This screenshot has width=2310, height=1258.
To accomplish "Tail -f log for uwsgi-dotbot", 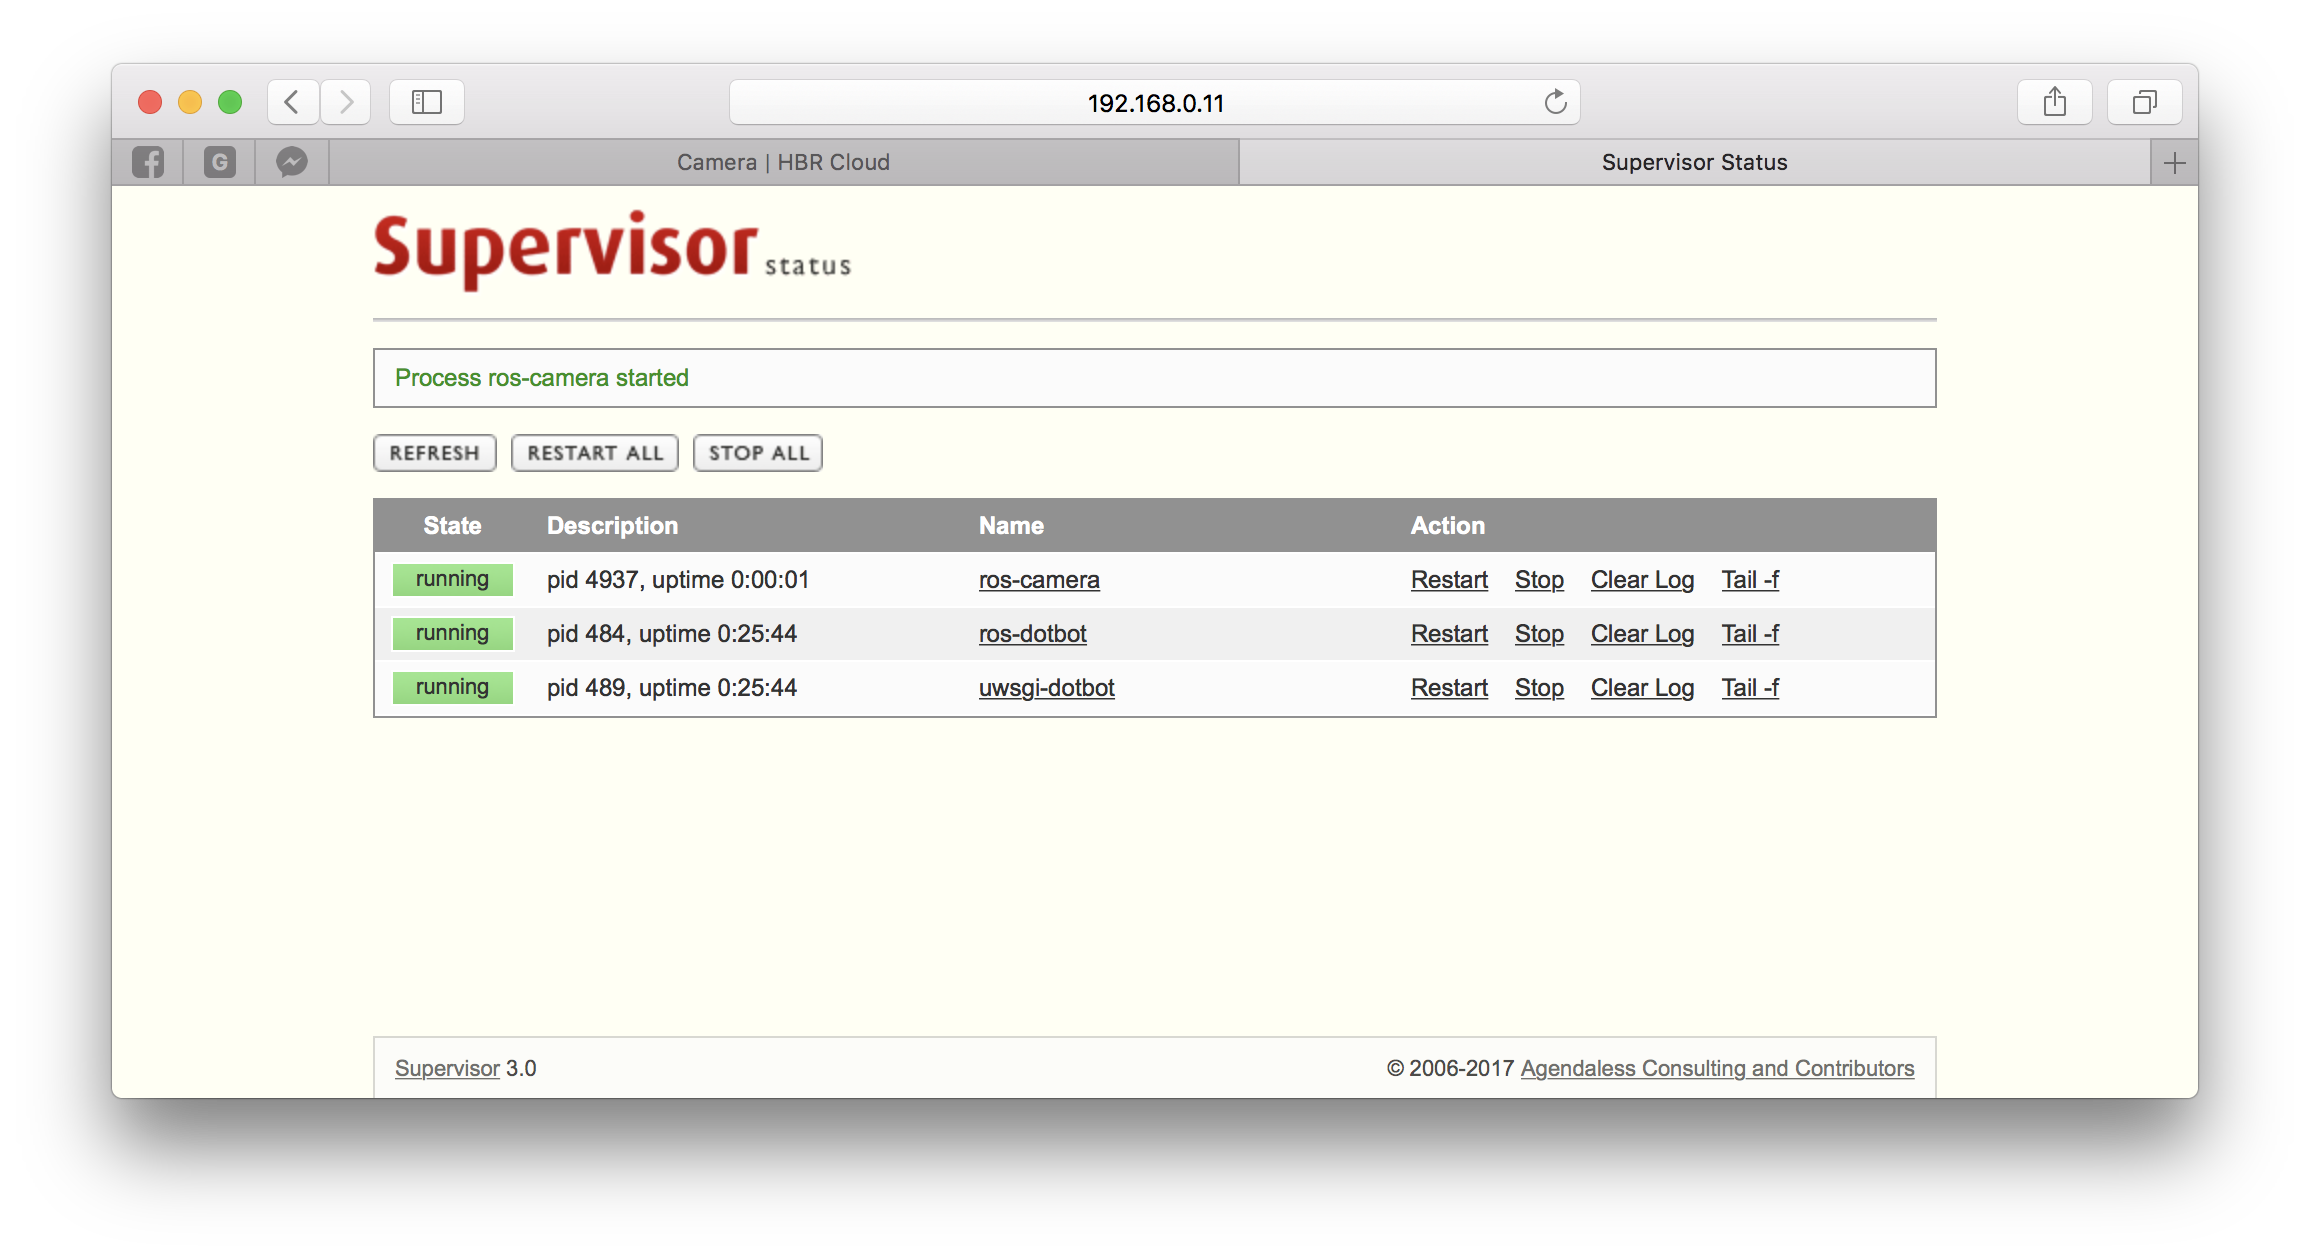I will click(x=1751, y=686).
